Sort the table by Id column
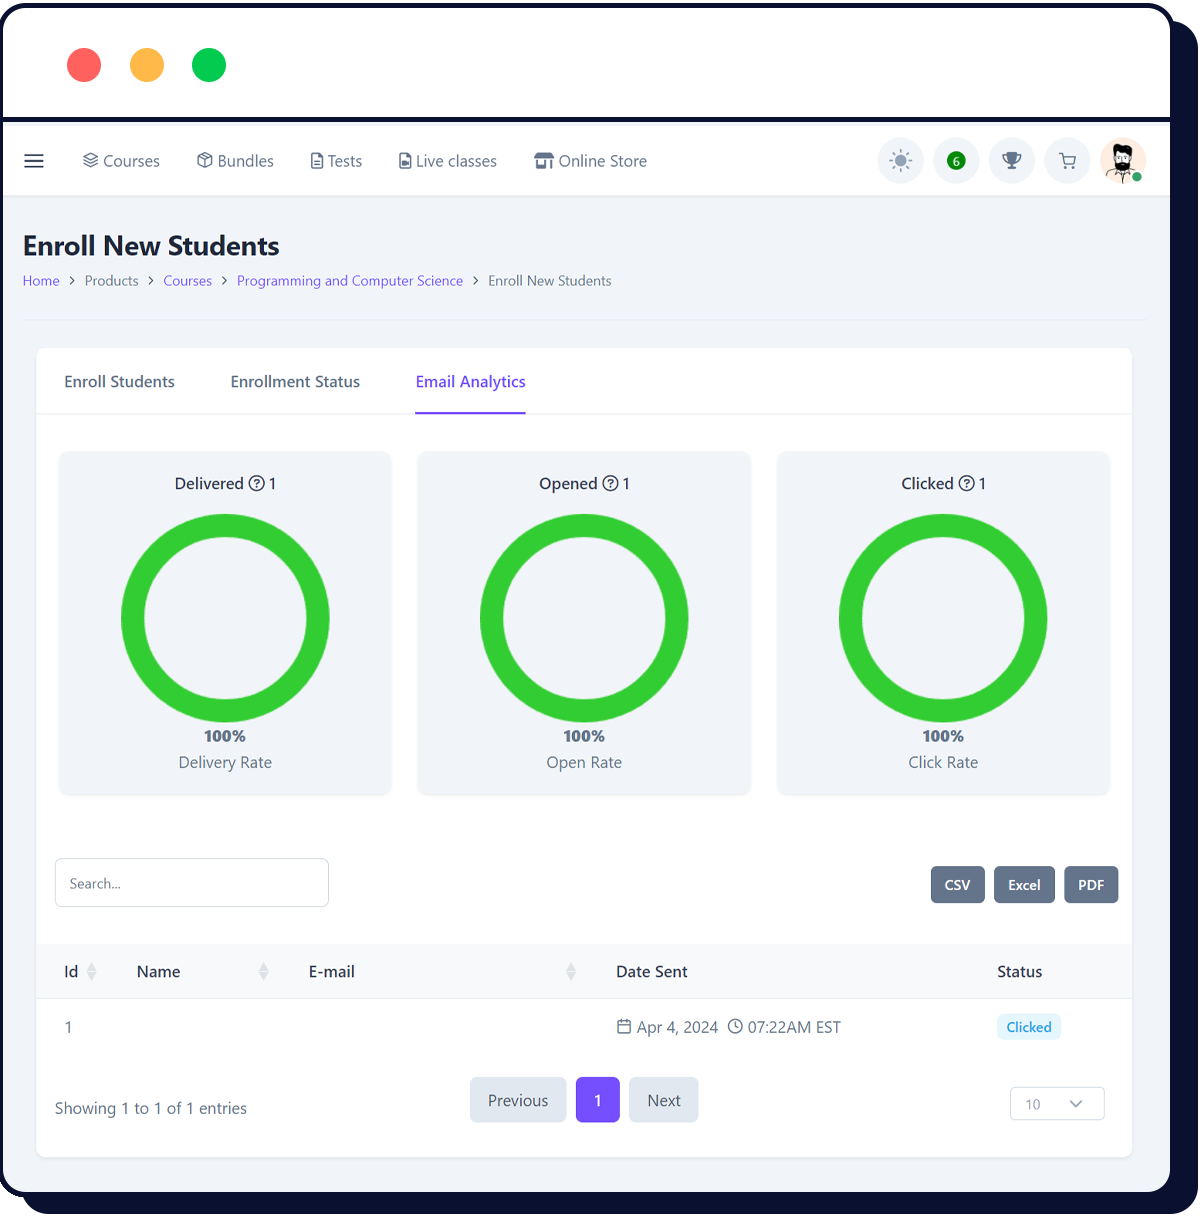Viewport: 1200px width, 1216px height. [91, 972]
